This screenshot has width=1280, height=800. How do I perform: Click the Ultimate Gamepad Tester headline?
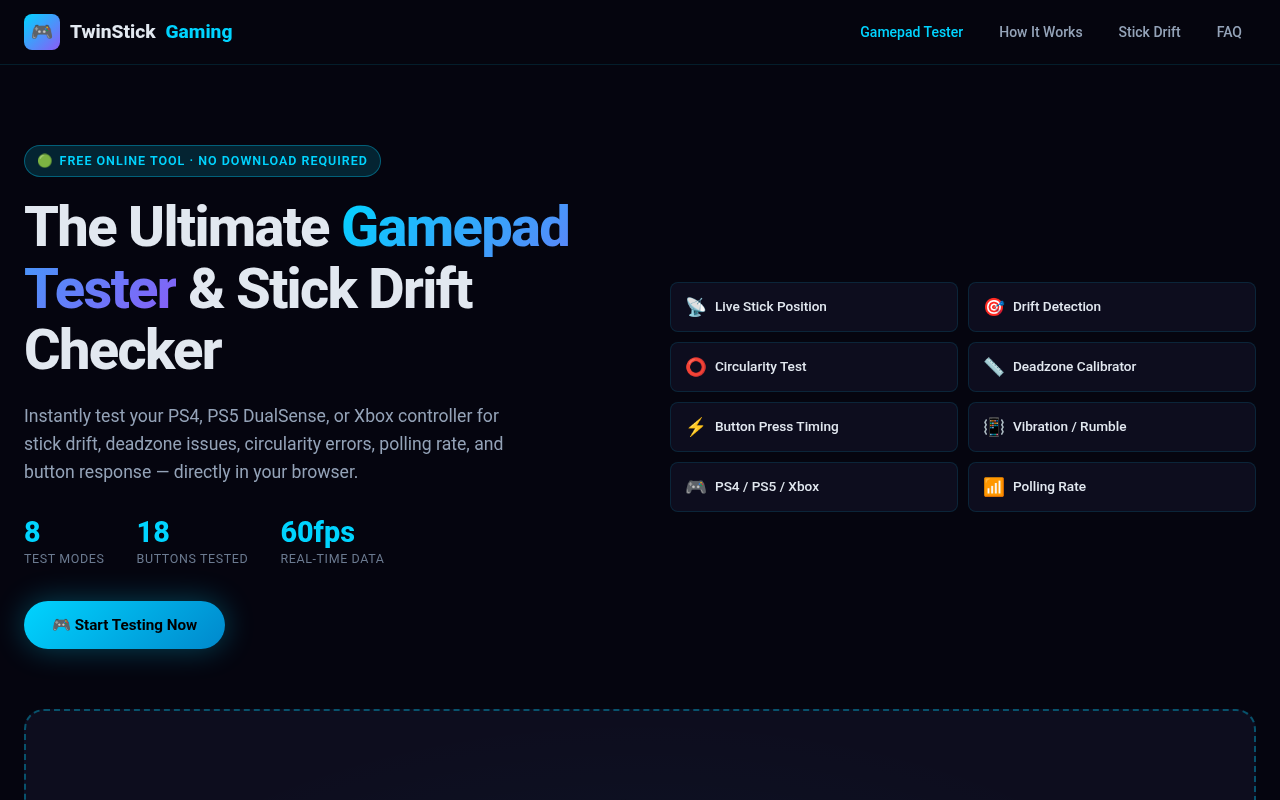(x=297, y=289)
